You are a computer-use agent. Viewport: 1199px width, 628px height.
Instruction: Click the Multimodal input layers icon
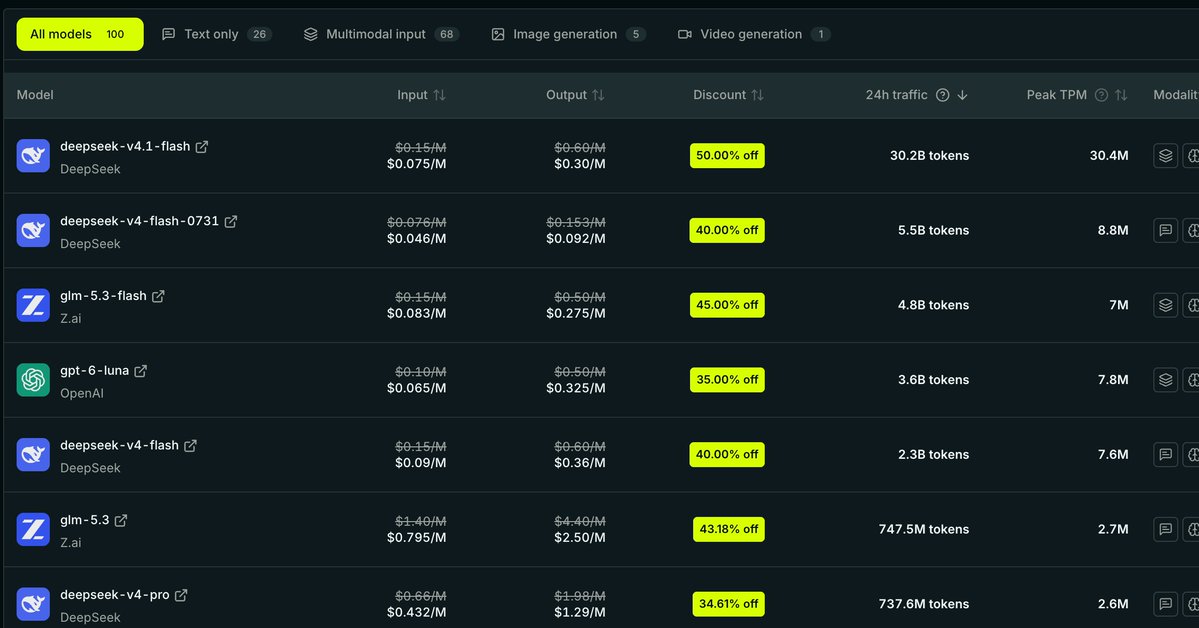(310, 34)
